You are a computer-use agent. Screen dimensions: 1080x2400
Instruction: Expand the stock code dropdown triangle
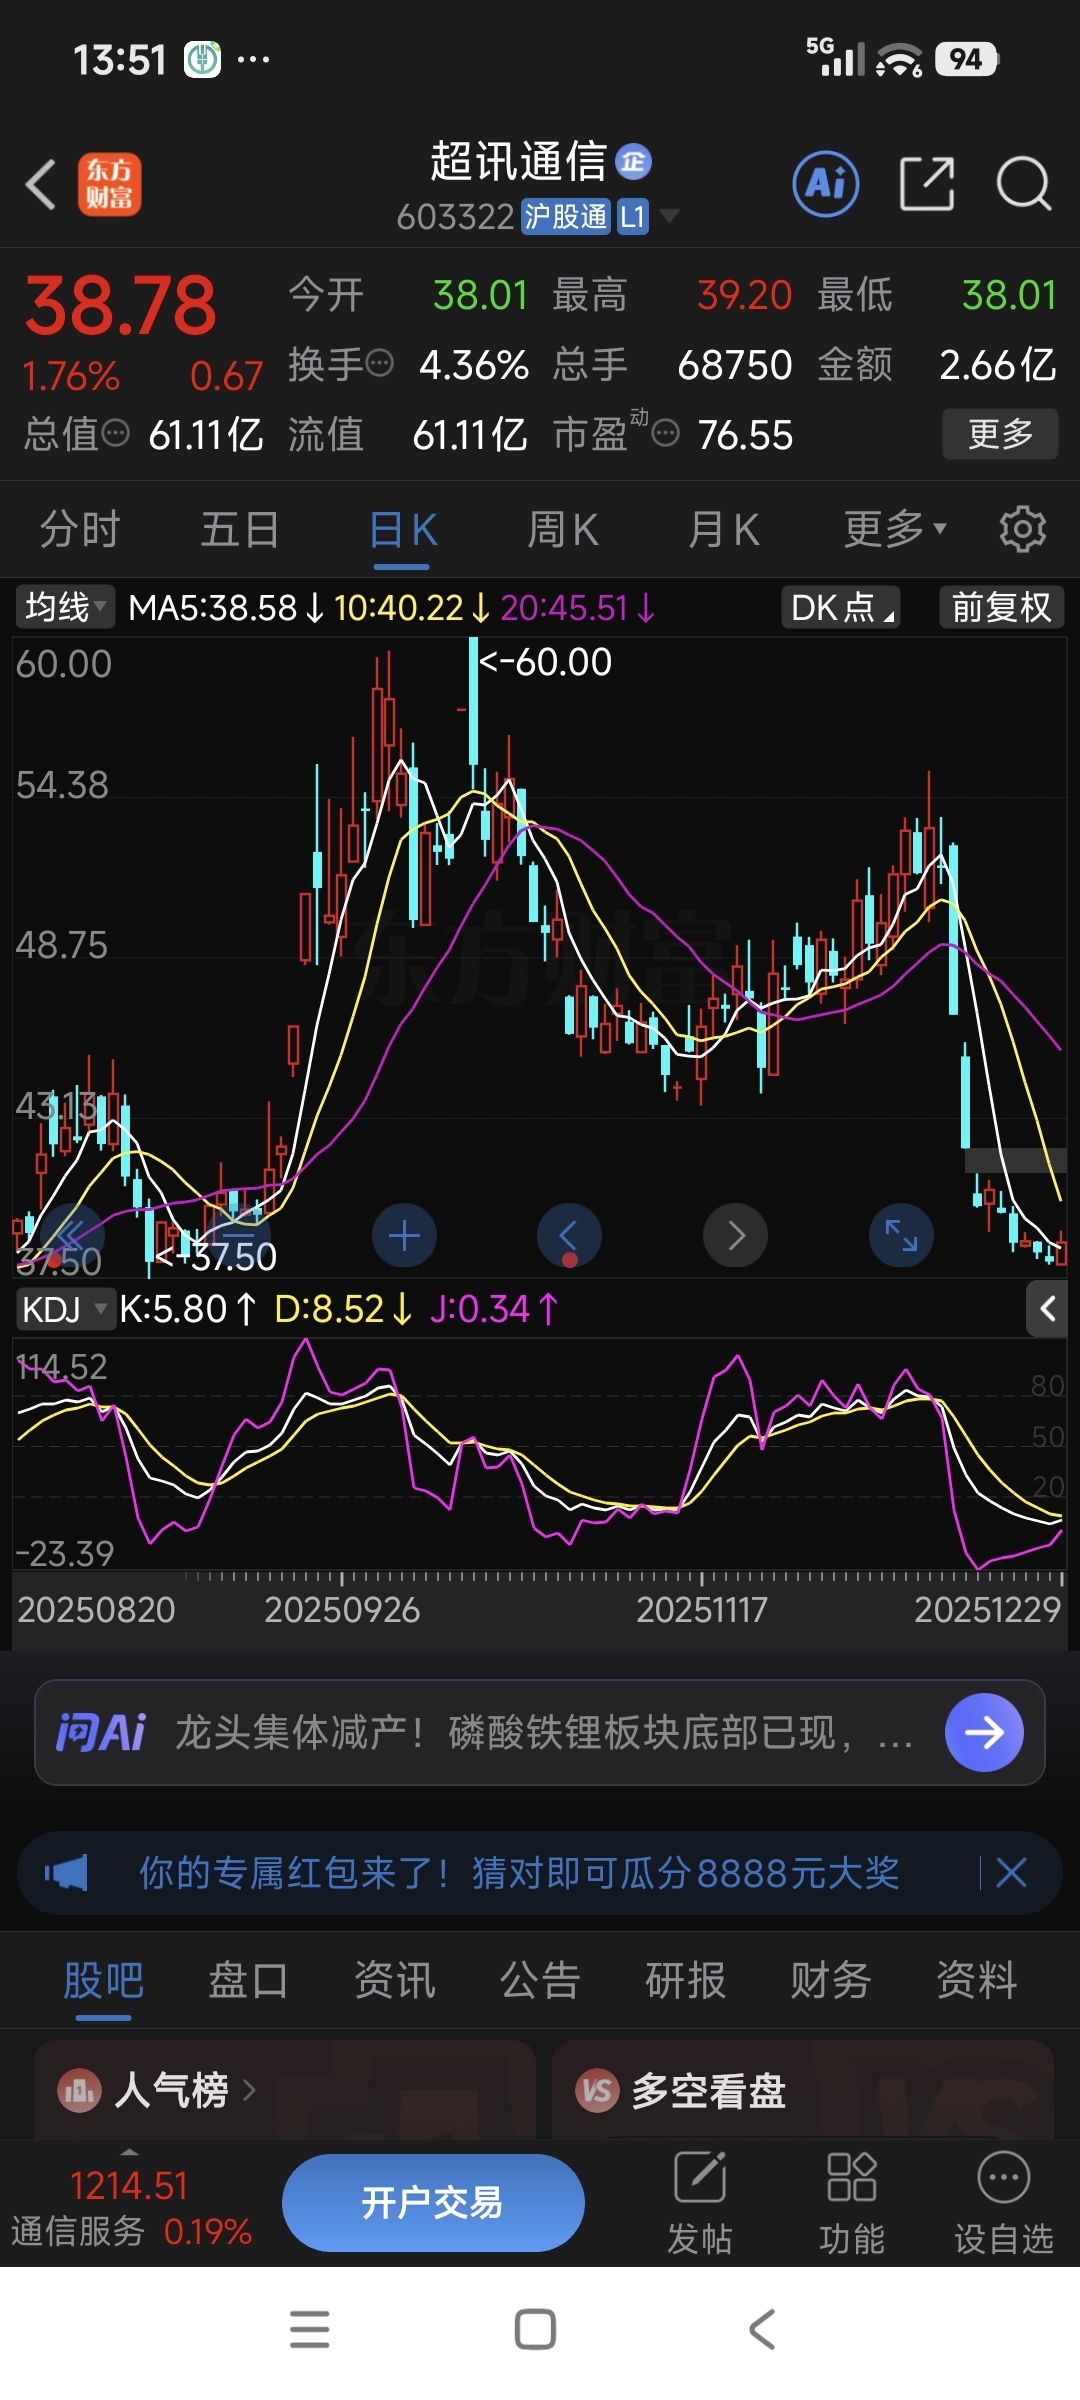[x=668, y=215]
